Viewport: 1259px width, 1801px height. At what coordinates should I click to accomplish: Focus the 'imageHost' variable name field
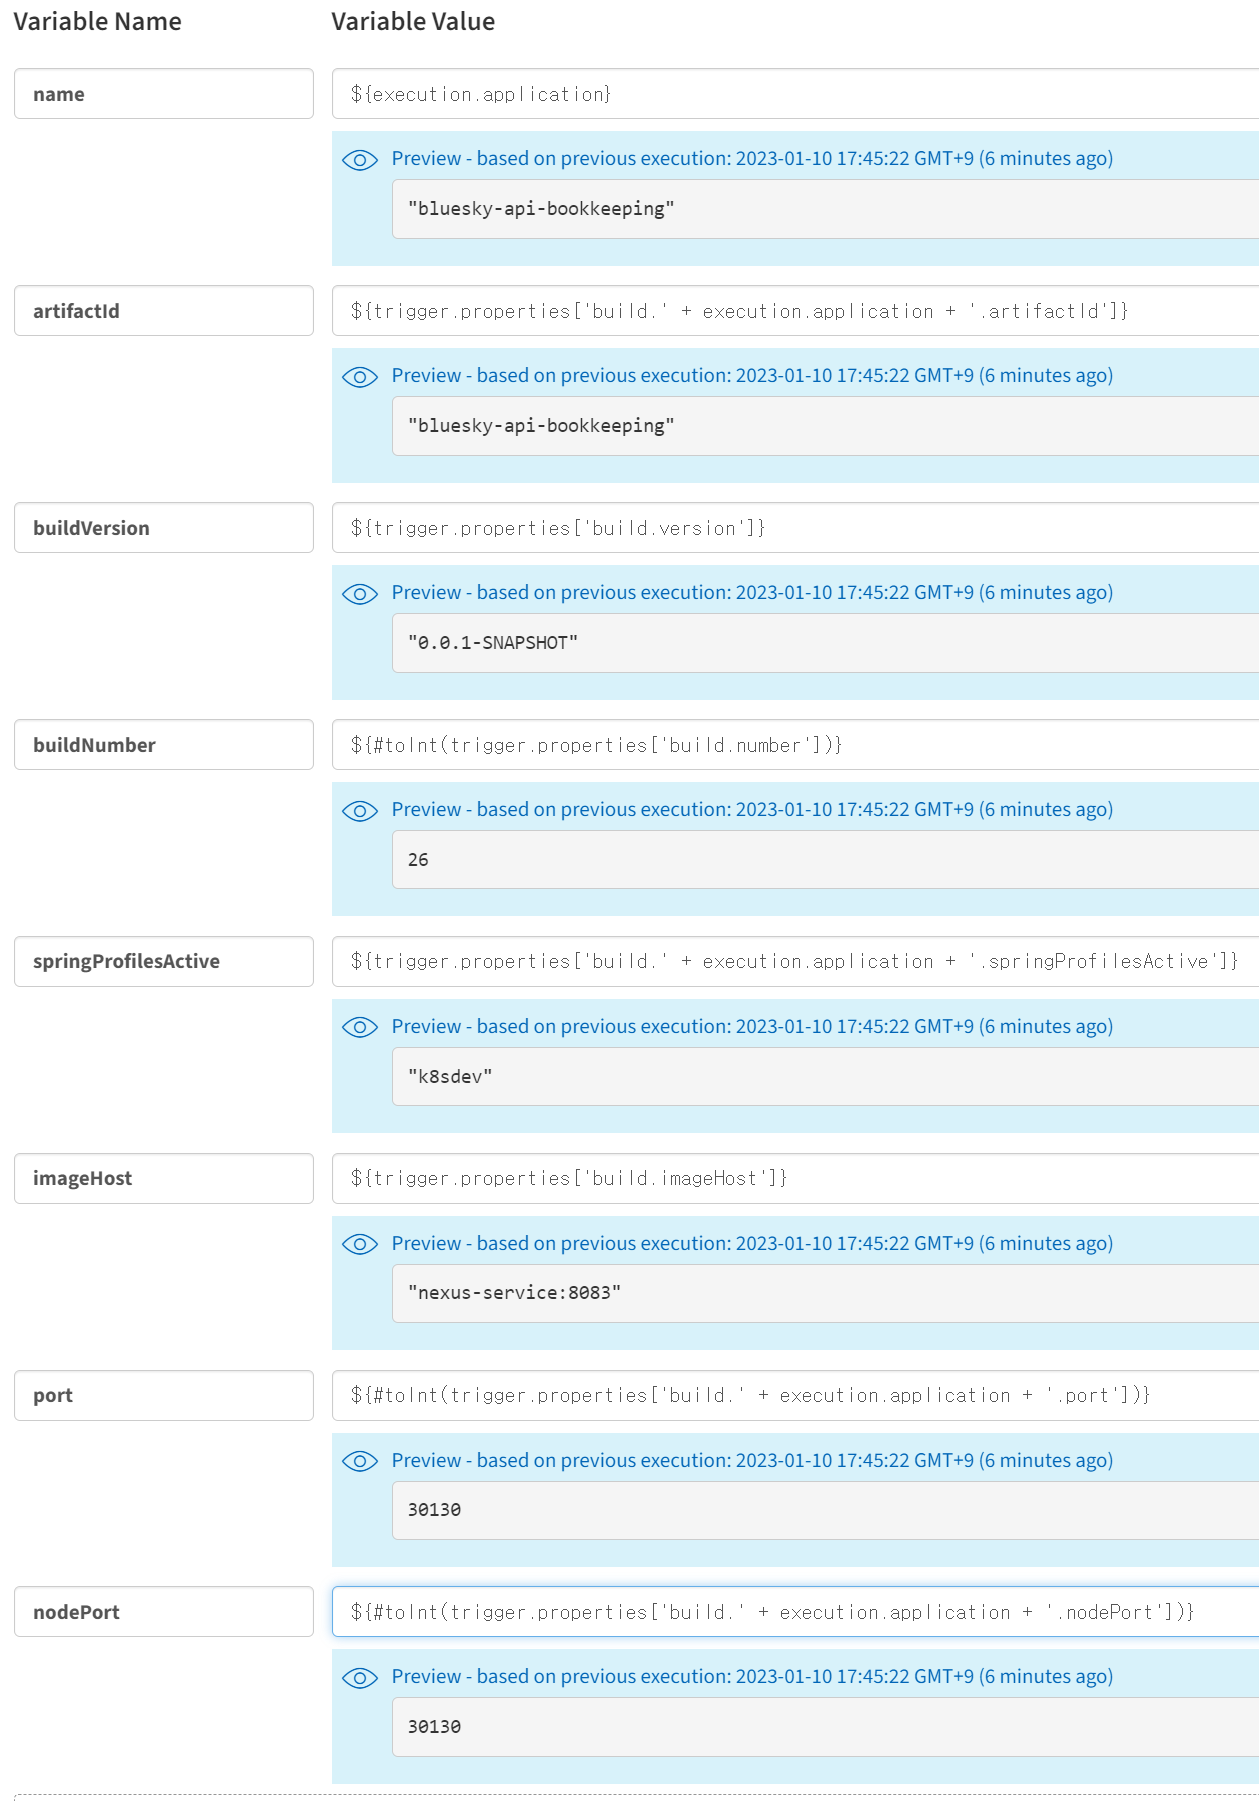[x=164, y=1178]
